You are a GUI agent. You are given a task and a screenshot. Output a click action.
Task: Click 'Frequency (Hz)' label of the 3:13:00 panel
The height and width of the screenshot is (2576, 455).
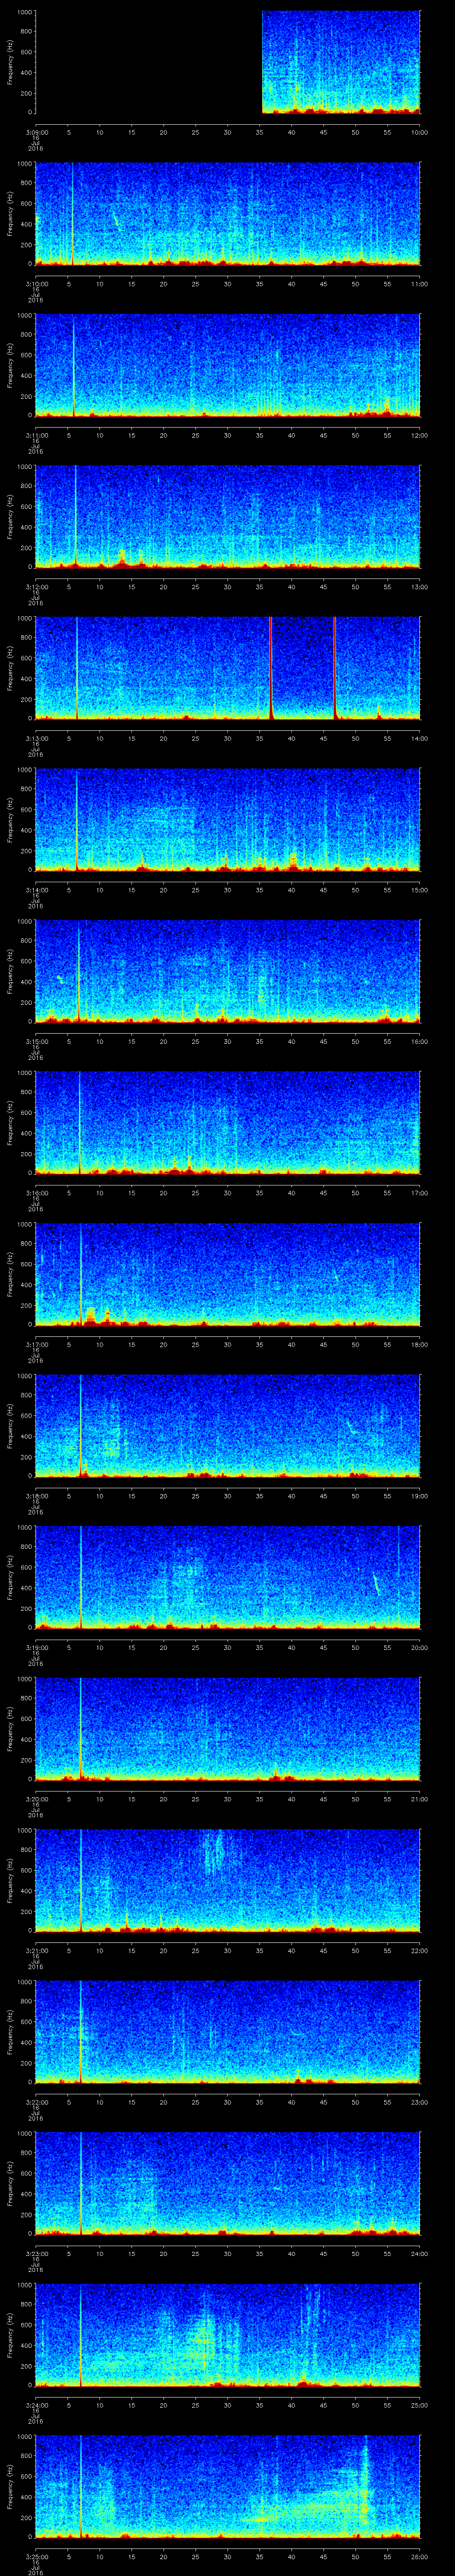(x=10, y=668)
